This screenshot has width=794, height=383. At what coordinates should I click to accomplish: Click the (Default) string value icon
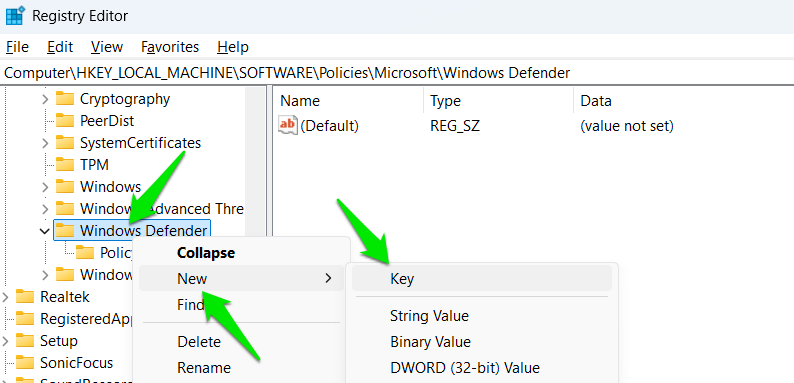pos(288,125)
